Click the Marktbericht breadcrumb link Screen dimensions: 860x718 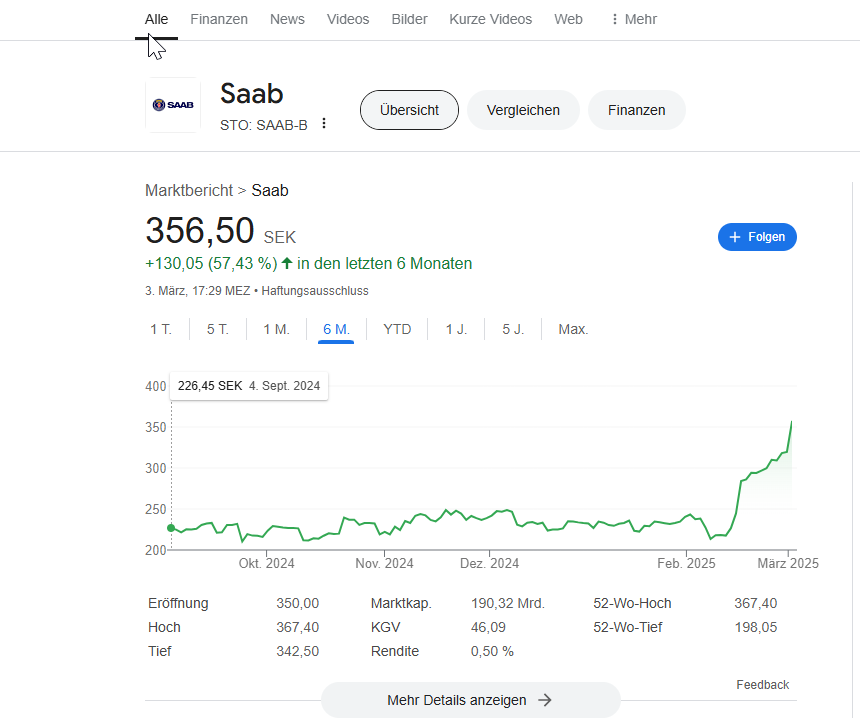point(189,190)
